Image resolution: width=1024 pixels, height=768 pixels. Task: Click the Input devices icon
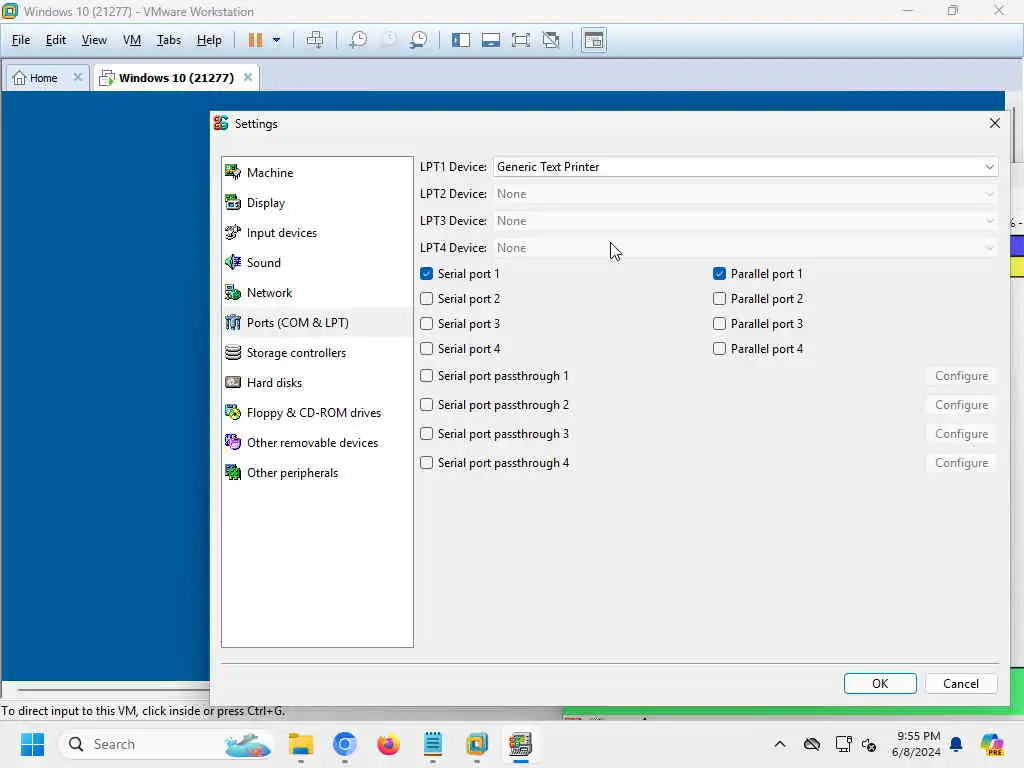[232, 232]
